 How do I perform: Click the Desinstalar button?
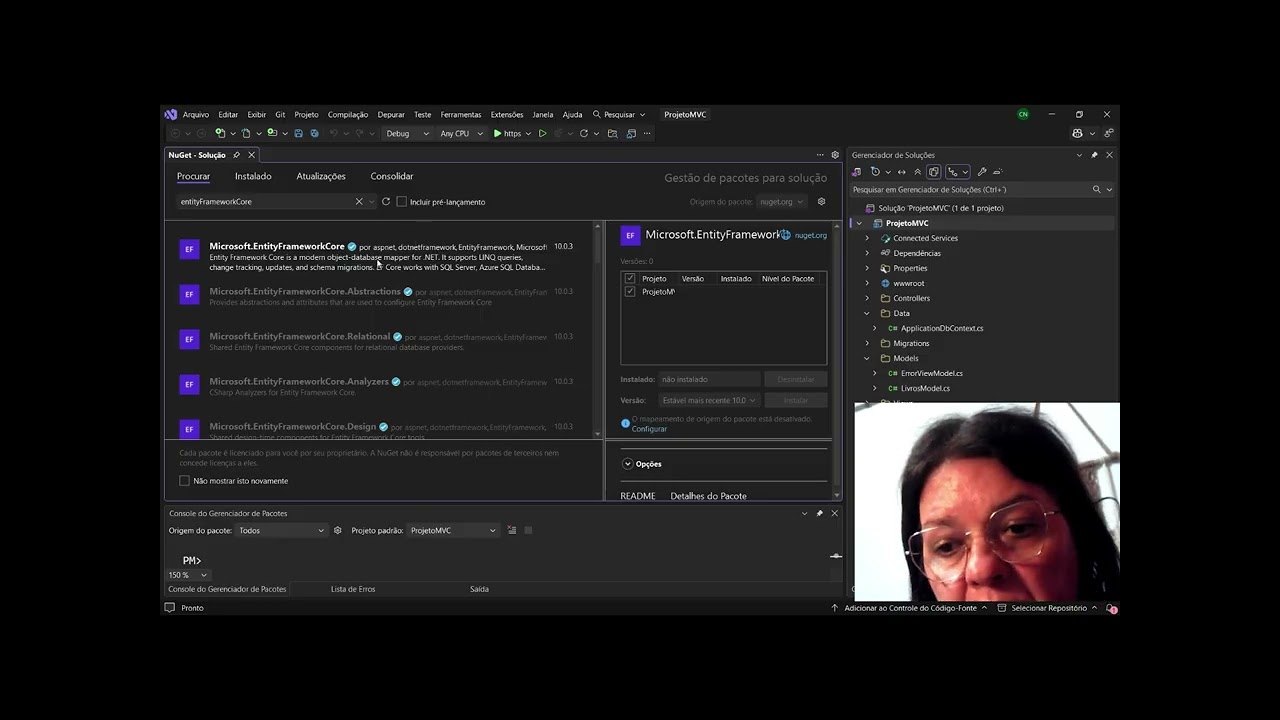tap(796, 379)
